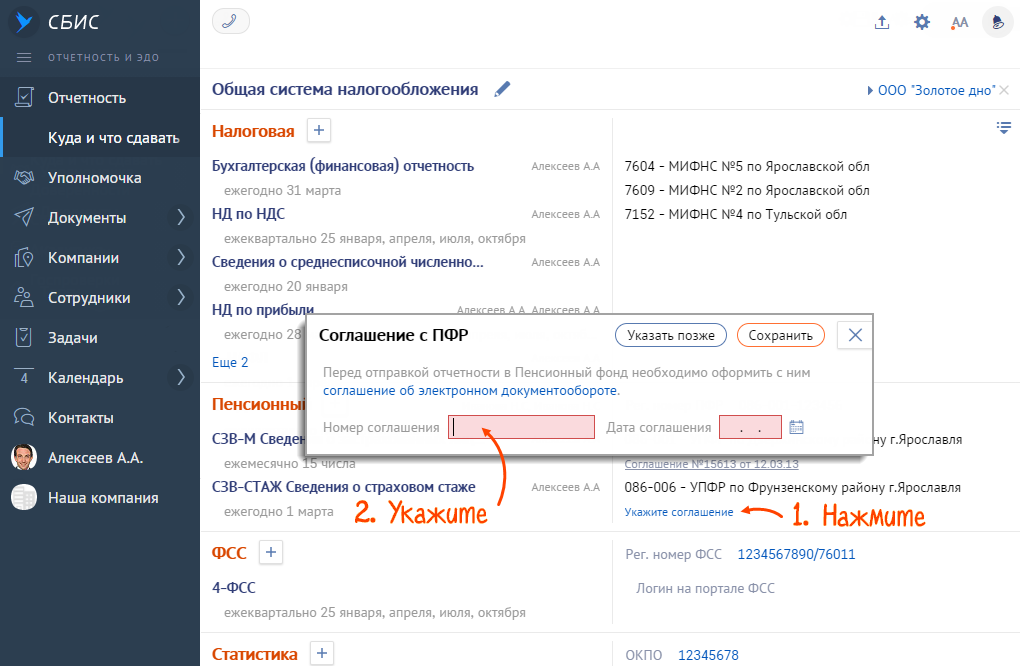Select 086-006 - УПФР по Фрунзенскому району
Screen dimensions: 1020x666
point(792,487)
